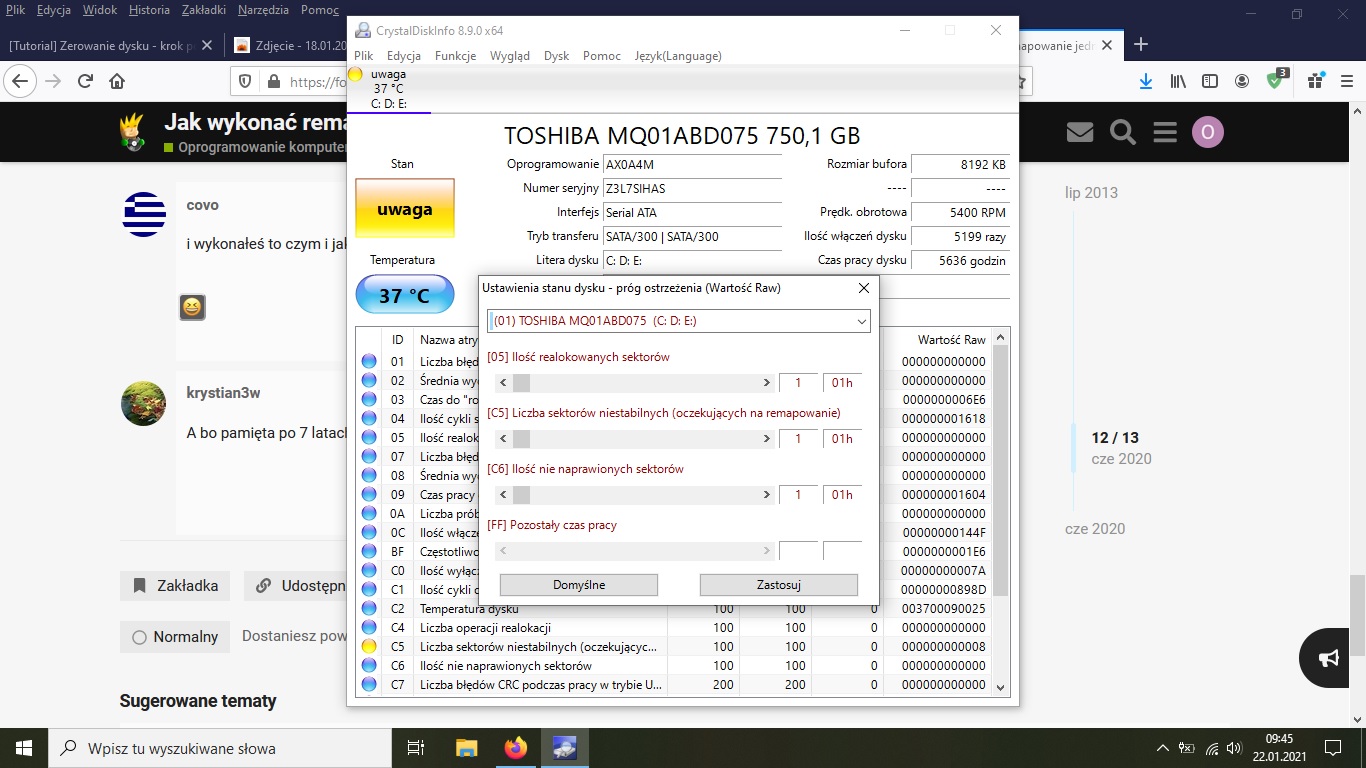Screen dimensions: 1366x768
Task: Open the Firefox hamburger menu
Action: (x=1346, y=81)
